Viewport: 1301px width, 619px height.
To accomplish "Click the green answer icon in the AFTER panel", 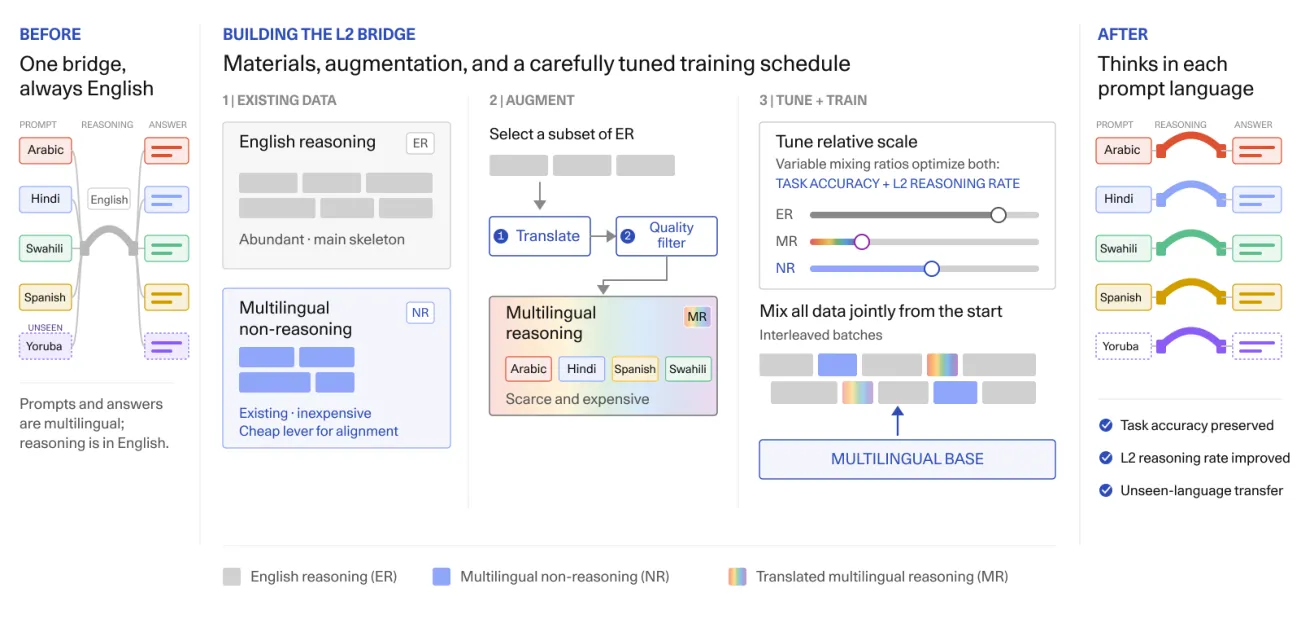I will [x=1258, y=248].
